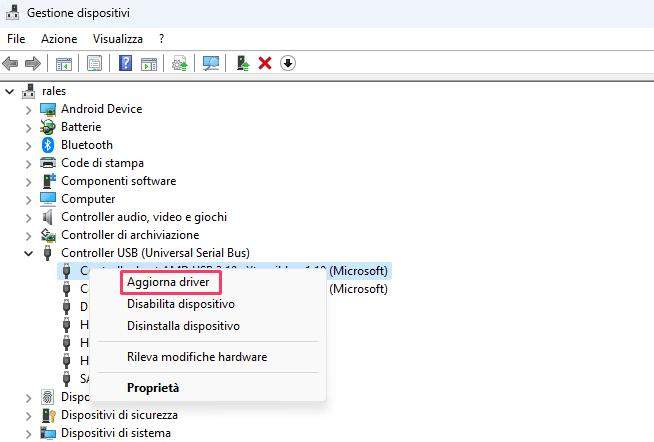The height and width of the screenshot is (442, 654).
Task: Expand Controller audio, video e giochi
Action: click(28, 218)
